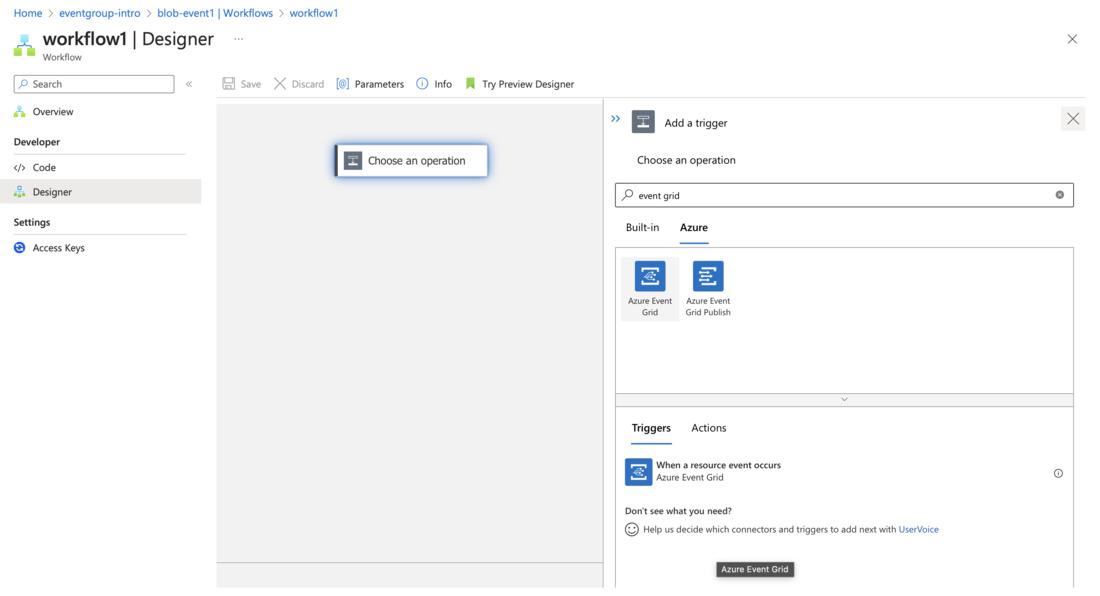The height and width of the screenshot is (596, 1100).
Task: Close the workflow1 Designer blade
Action: tap(1072, 39)
